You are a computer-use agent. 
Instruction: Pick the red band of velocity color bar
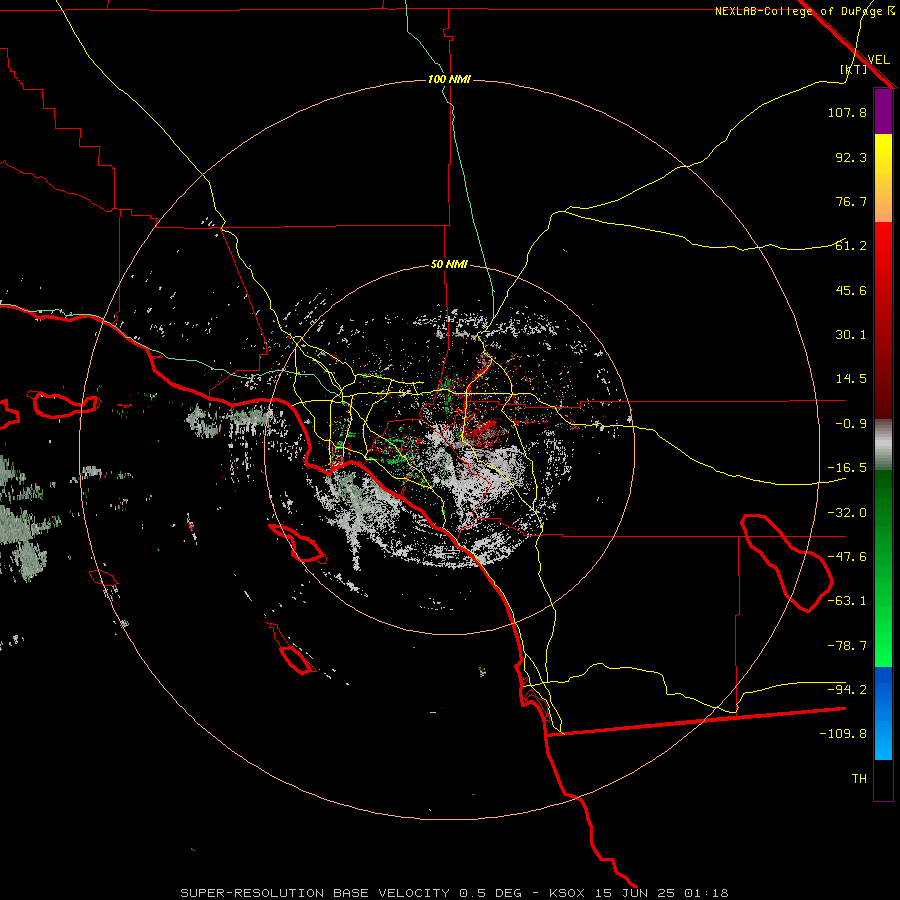click(x=883, y=320)
